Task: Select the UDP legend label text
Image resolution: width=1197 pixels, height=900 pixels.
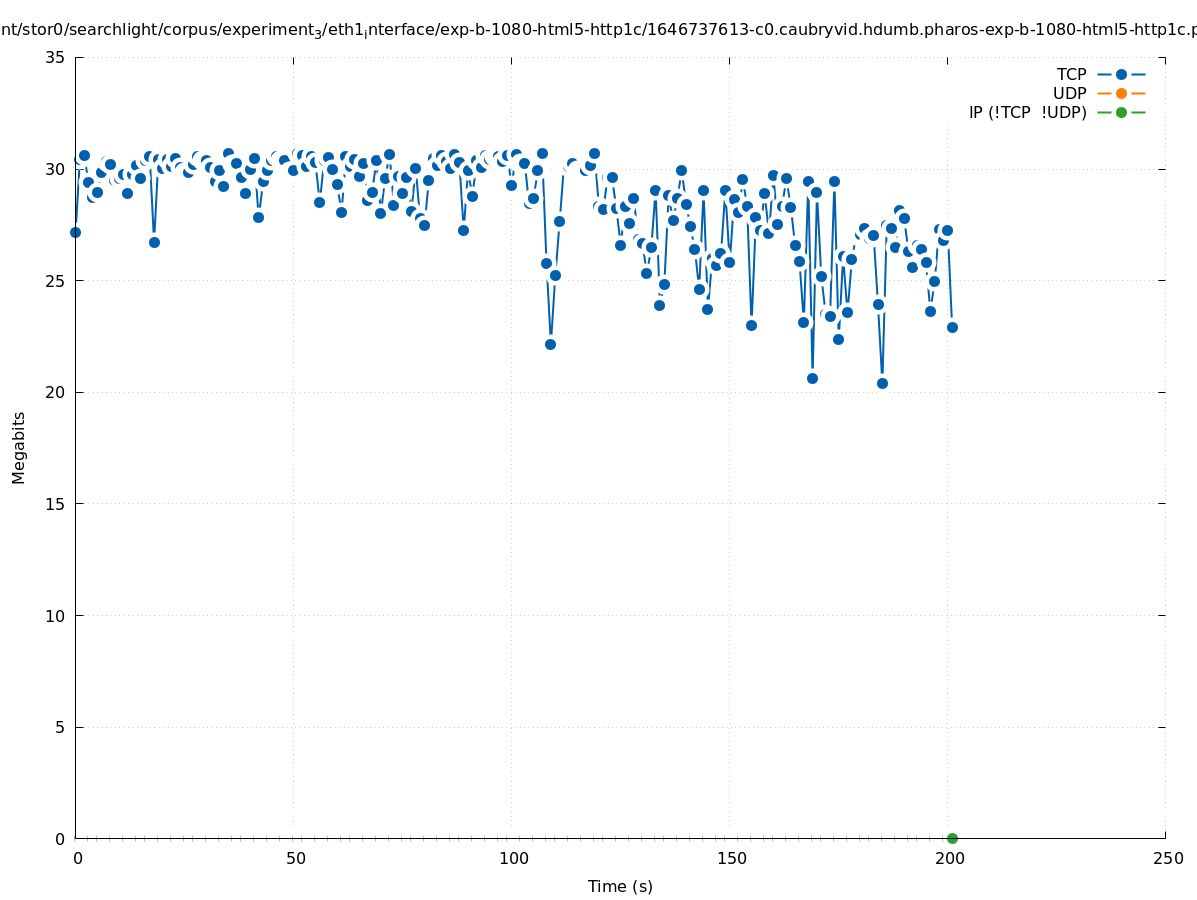Action: point(1069,94)
